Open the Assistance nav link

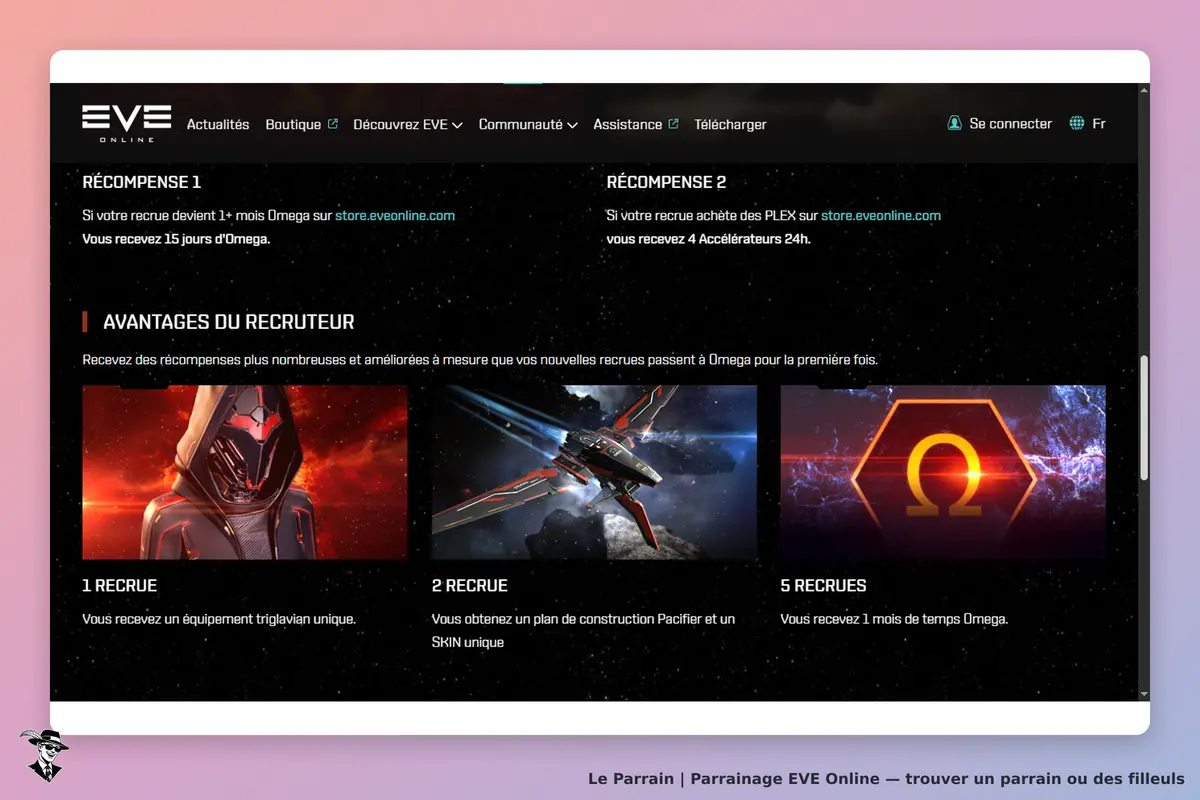tap(628, 124)
